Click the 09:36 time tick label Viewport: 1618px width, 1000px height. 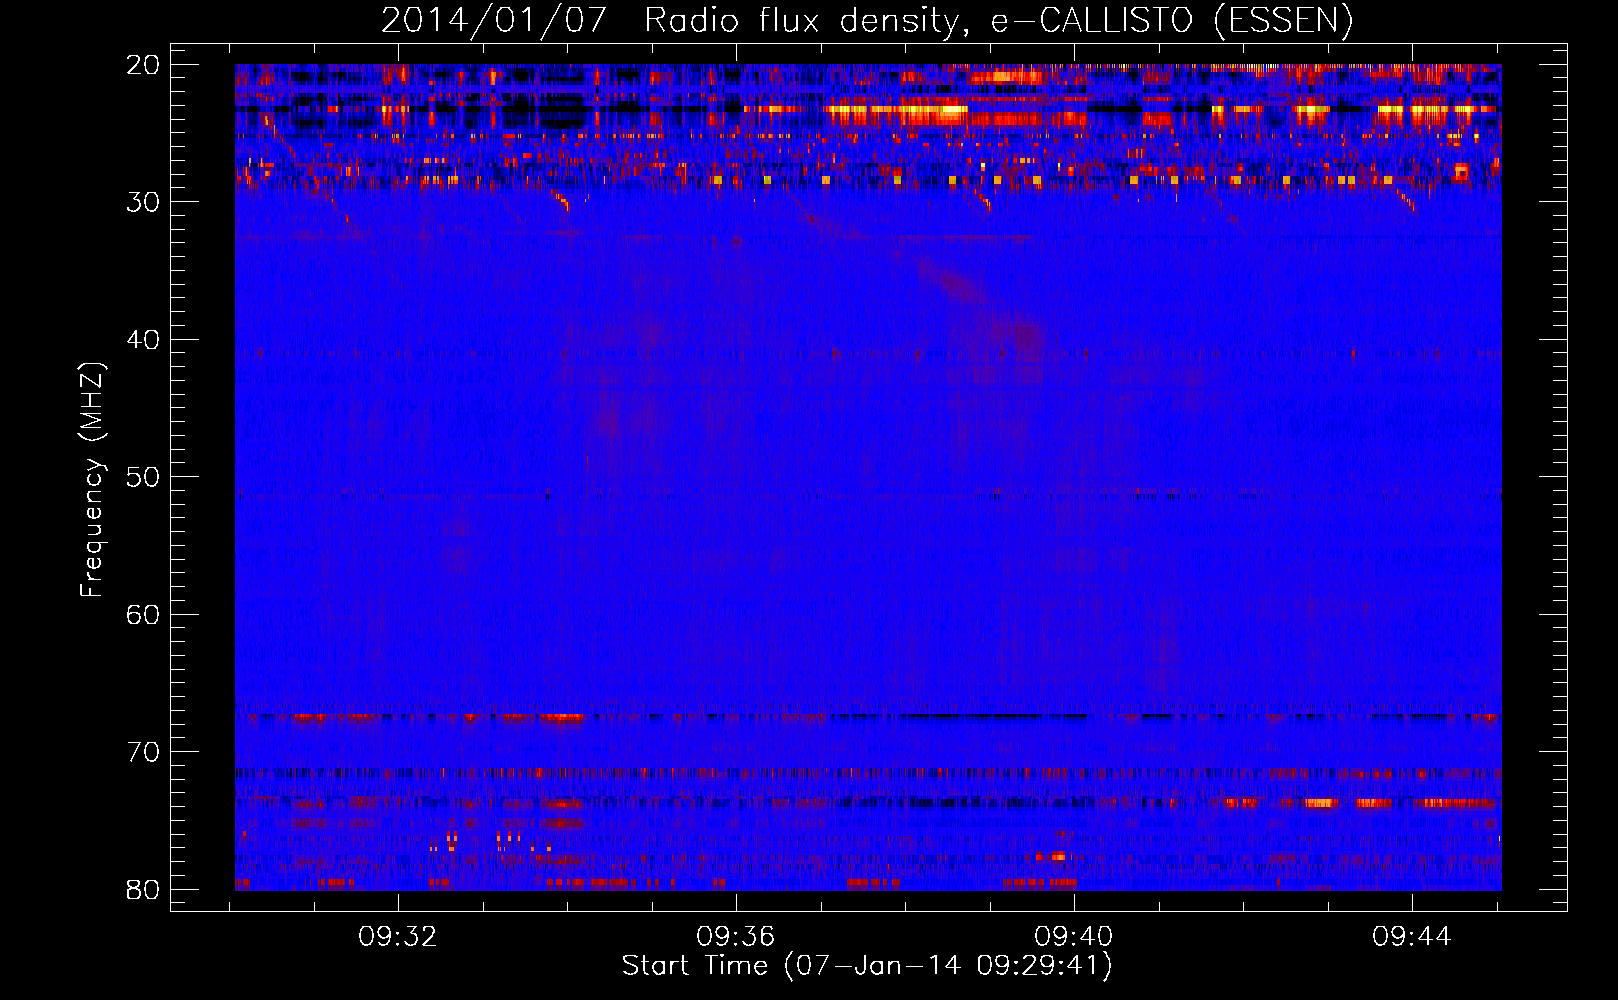point(736,937)
